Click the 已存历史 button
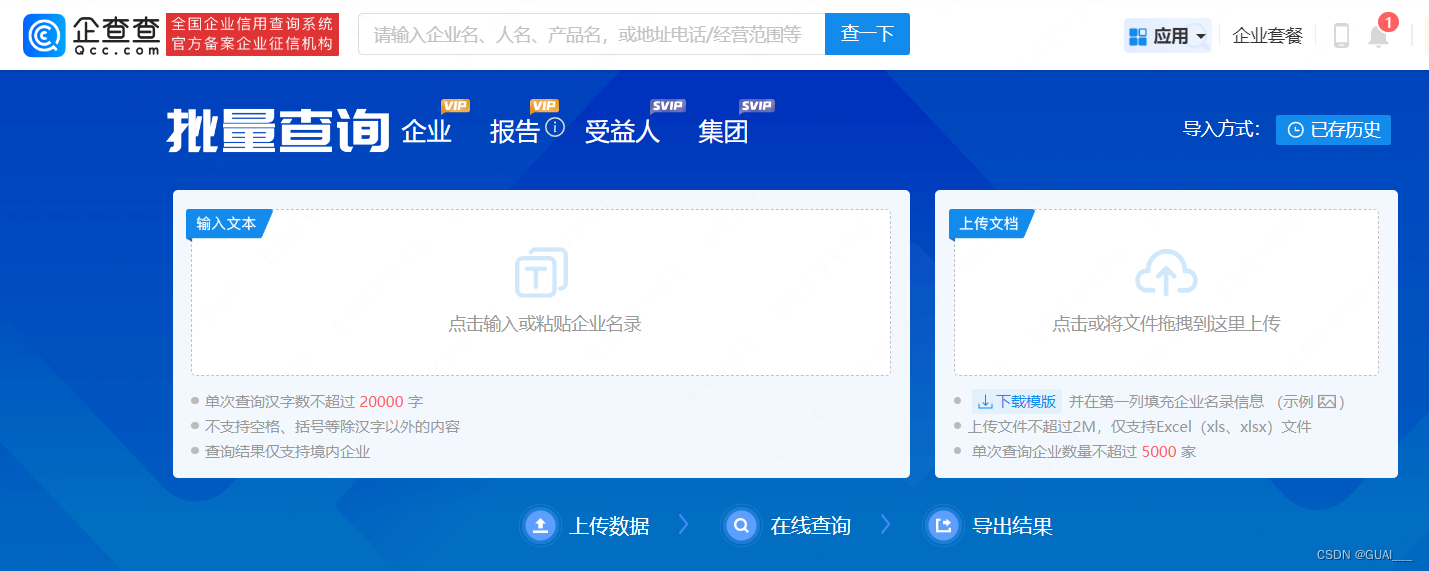This screenshot has height=571, width=1429. coord(1333,130)
